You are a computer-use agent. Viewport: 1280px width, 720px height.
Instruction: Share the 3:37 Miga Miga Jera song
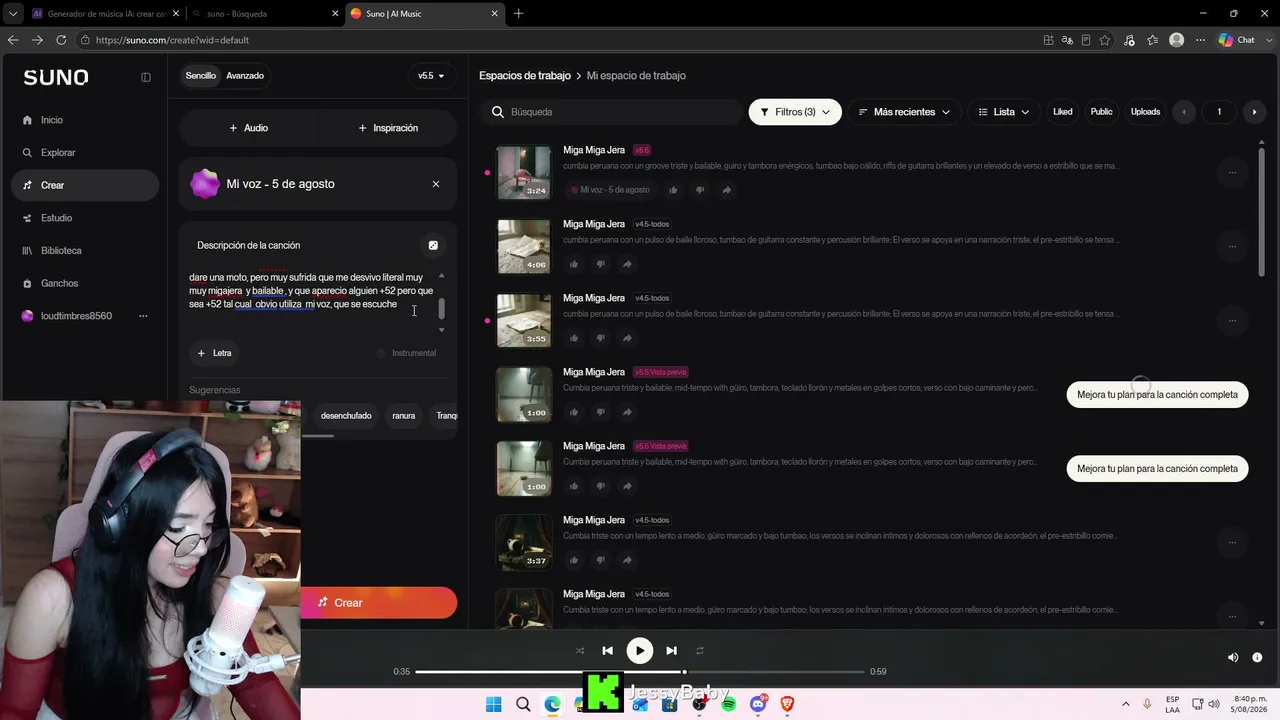coord(627,560)
